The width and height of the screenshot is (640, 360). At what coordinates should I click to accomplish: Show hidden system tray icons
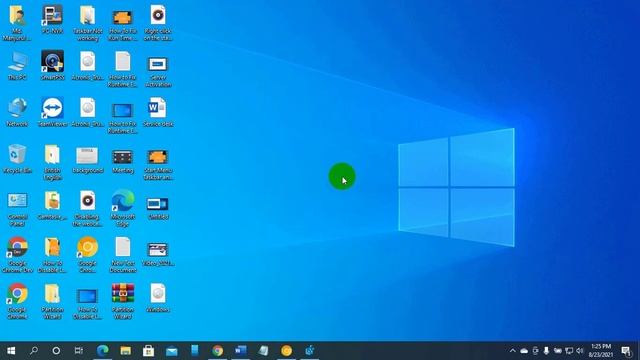513,351
